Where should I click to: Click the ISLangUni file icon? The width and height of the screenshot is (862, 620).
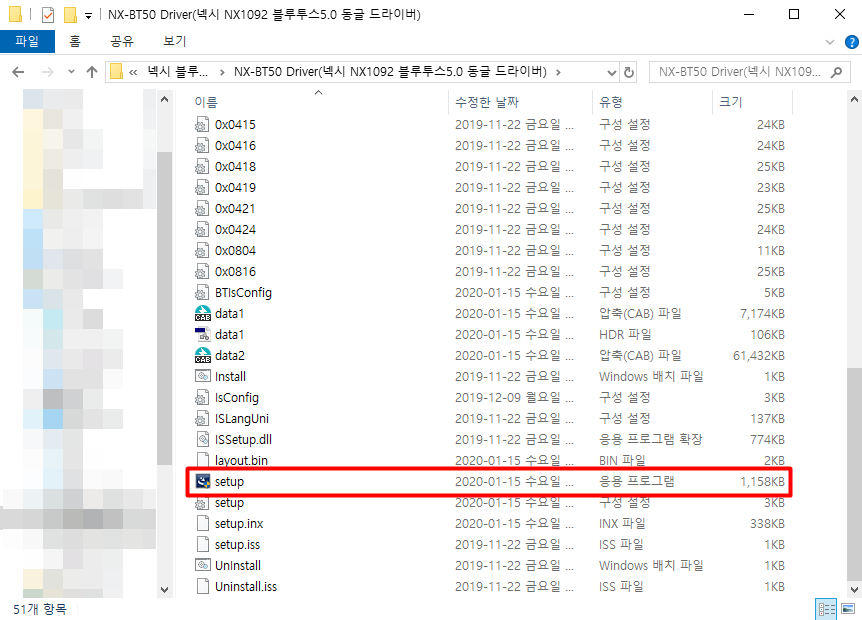(x=202, y=419)
